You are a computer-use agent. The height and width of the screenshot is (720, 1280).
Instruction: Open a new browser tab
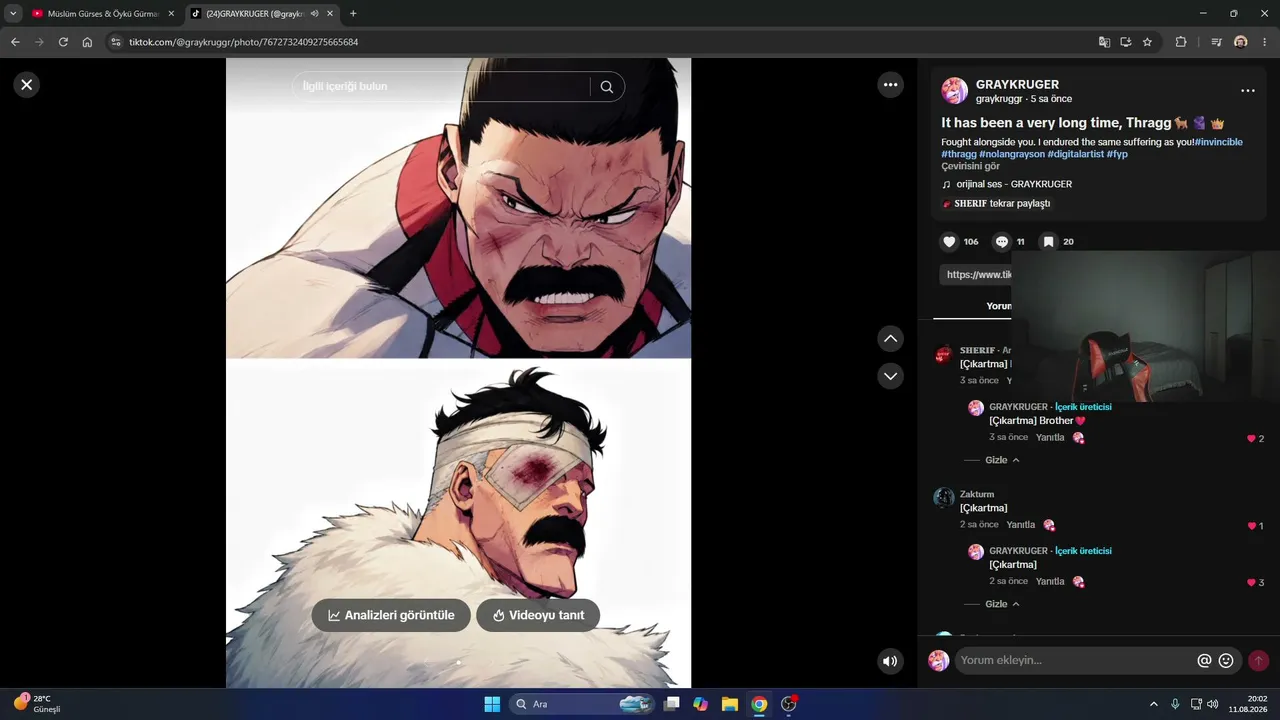pos(353,14)
